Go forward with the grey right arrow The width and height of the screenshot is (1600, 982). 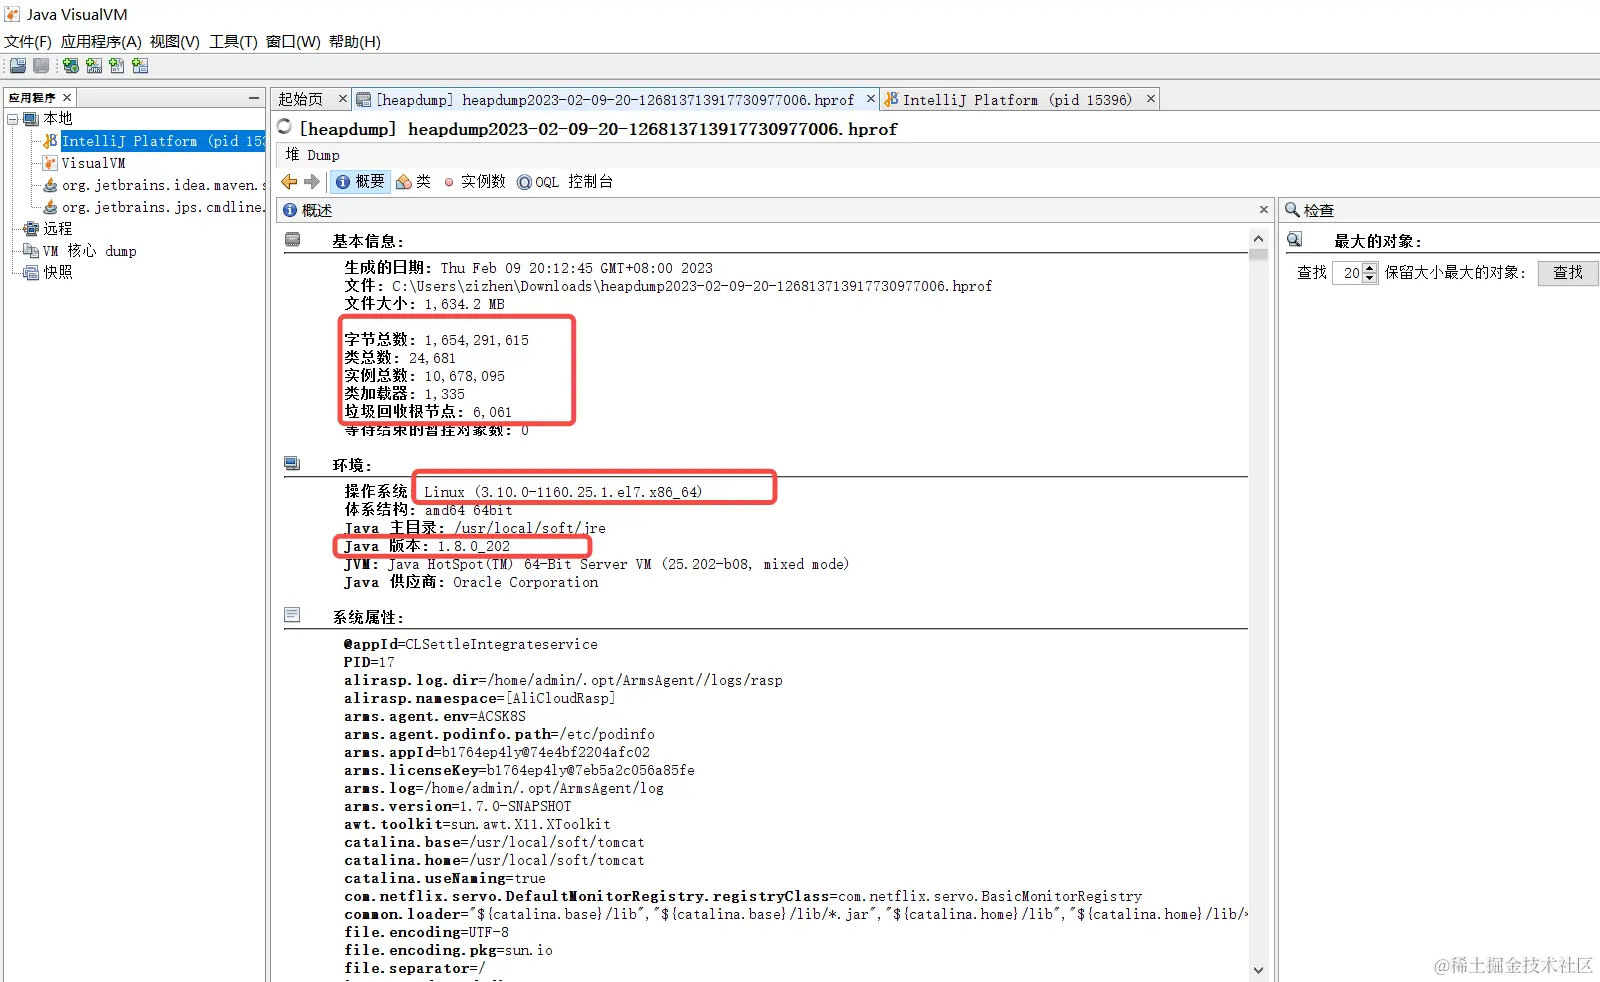coord(312,182)
